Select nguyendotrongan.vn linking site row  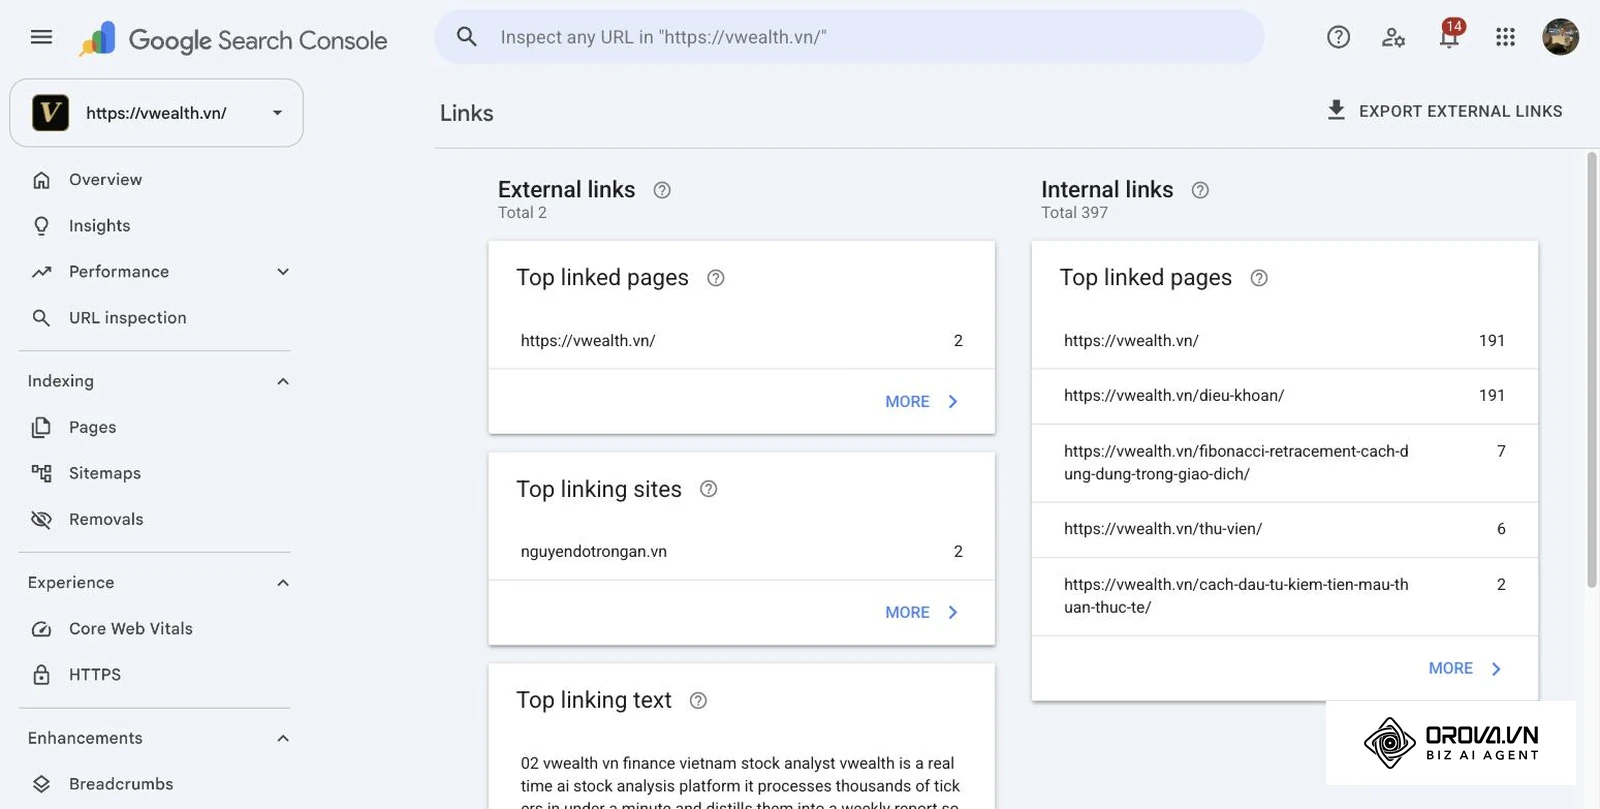[742, 552]
